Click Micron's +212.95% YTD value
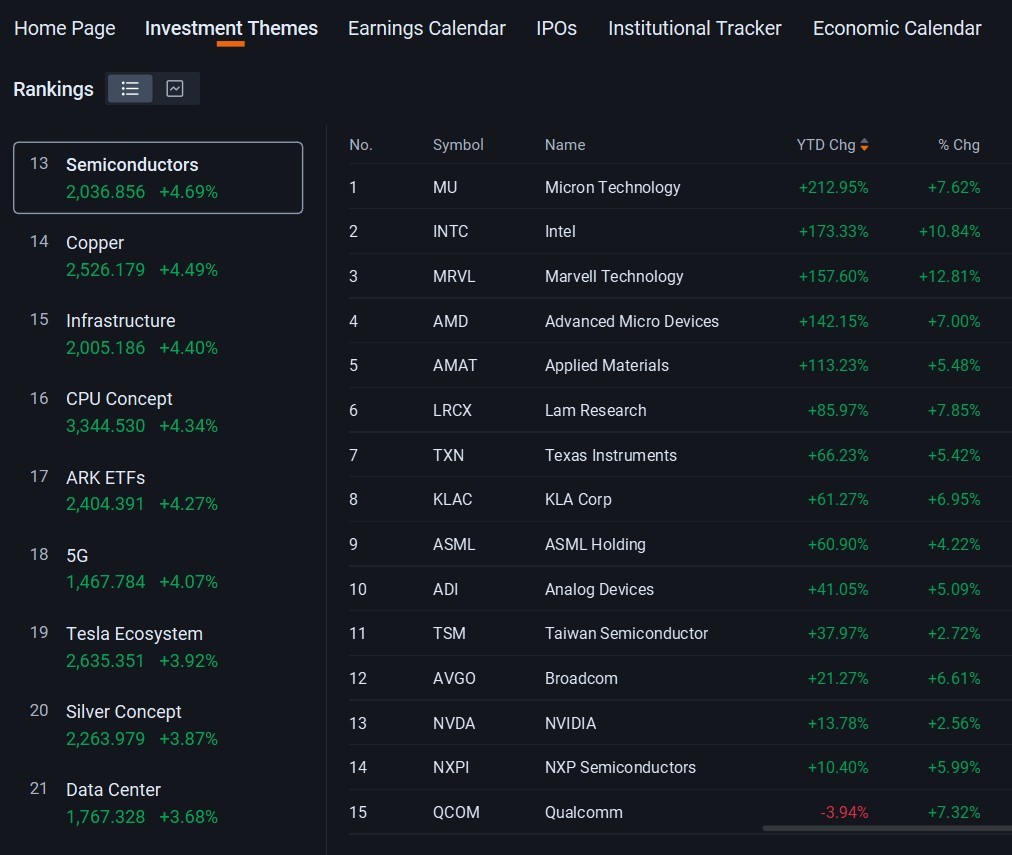 [x=833, y=187]
